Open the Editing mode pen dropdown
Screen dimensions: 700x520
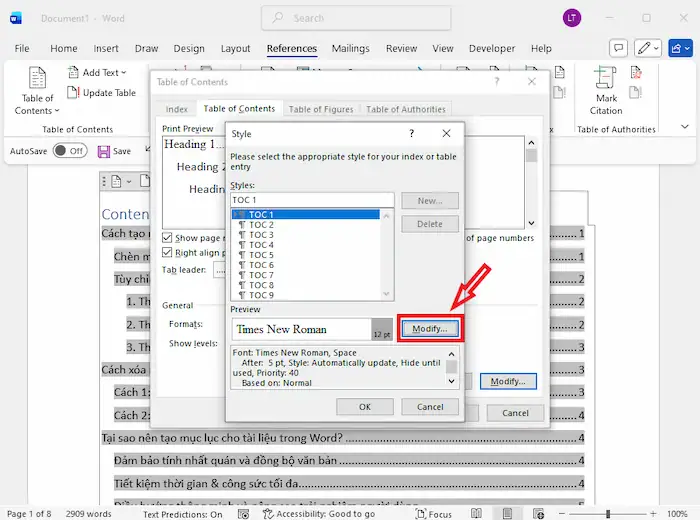[x=649, y=48]
